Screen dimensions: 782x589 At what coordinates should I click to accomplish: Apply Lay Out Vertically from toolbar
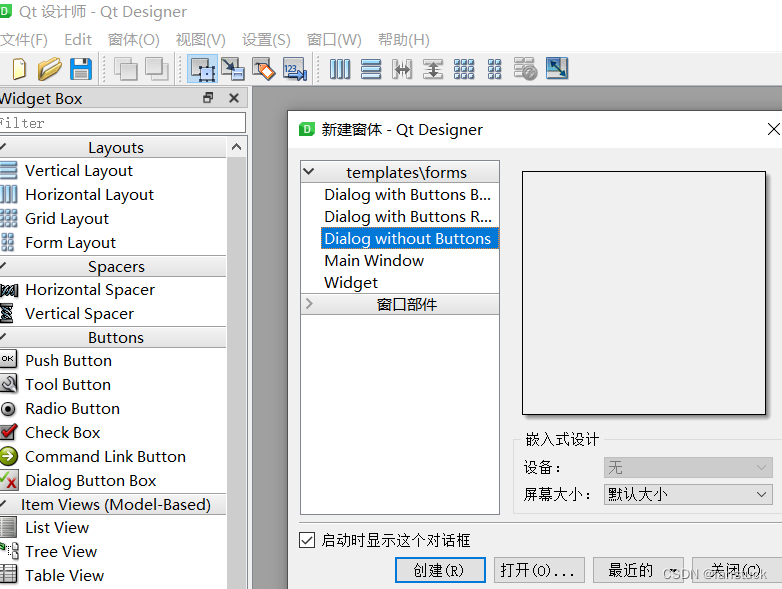point(371,69)
